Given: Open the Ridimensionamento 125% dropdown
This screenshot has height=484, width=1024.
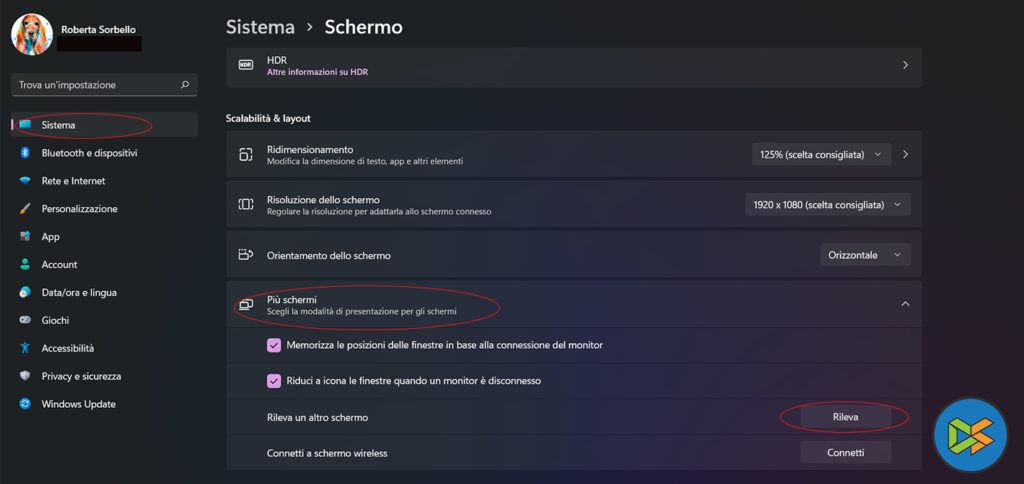Looking at the screenshot, I should tap(820, 155).
